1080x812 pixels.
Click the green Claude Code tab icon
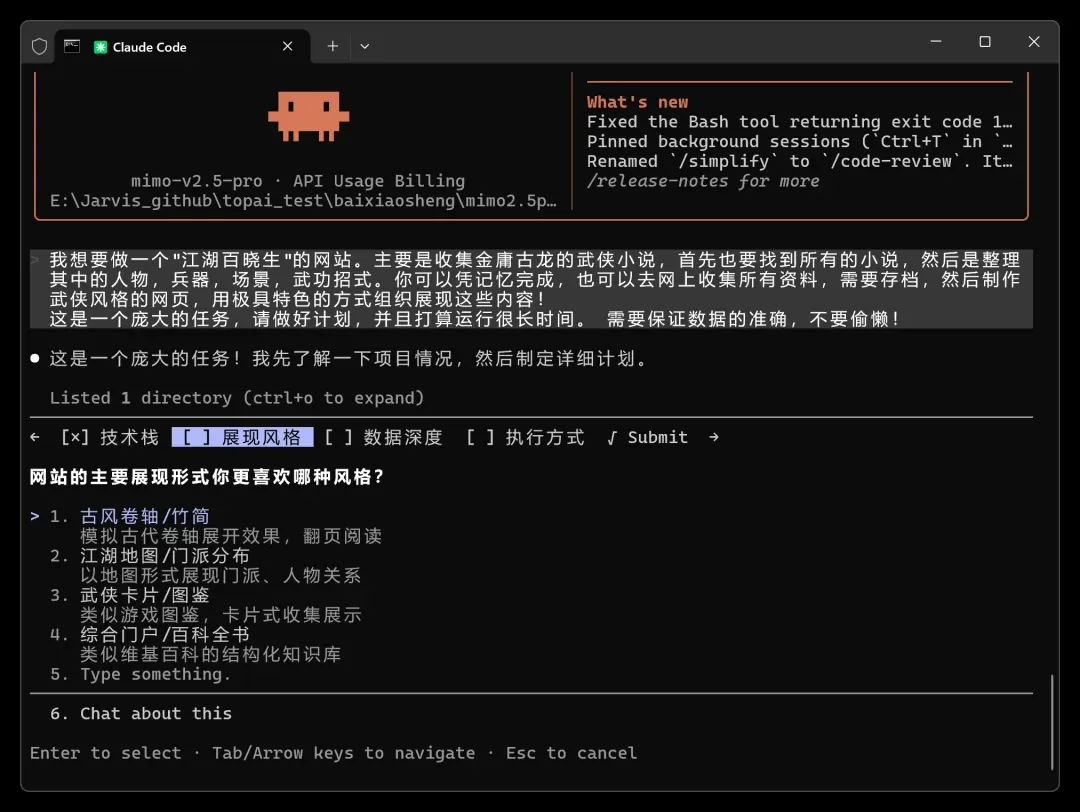tap(101, 47)
